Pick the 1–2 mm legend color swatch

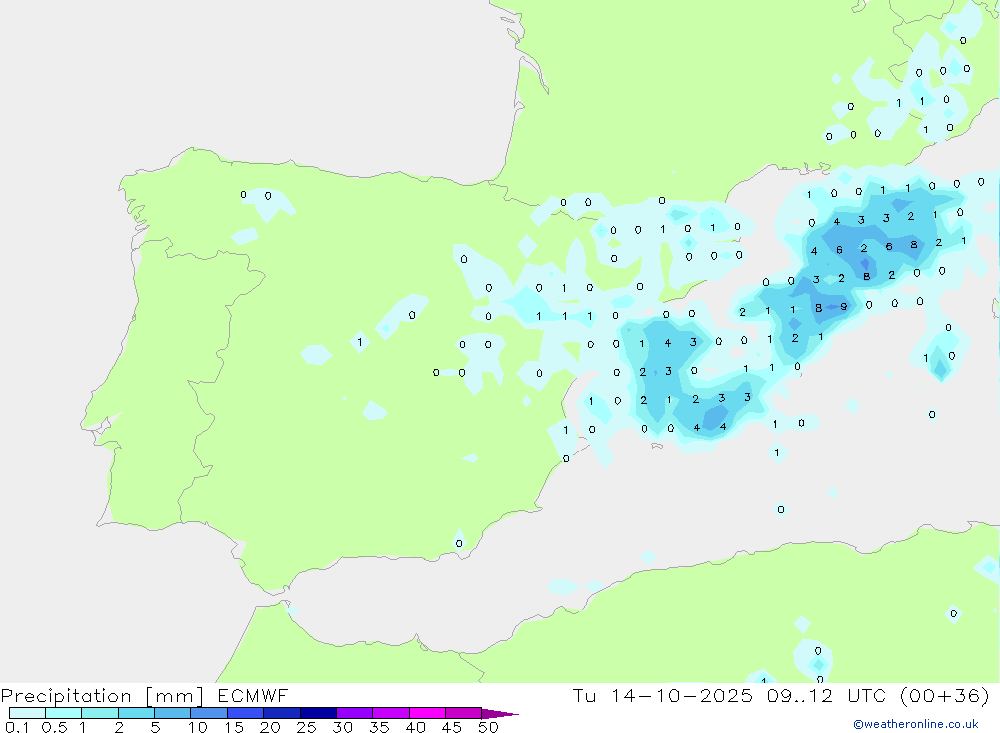click(100, 713)
